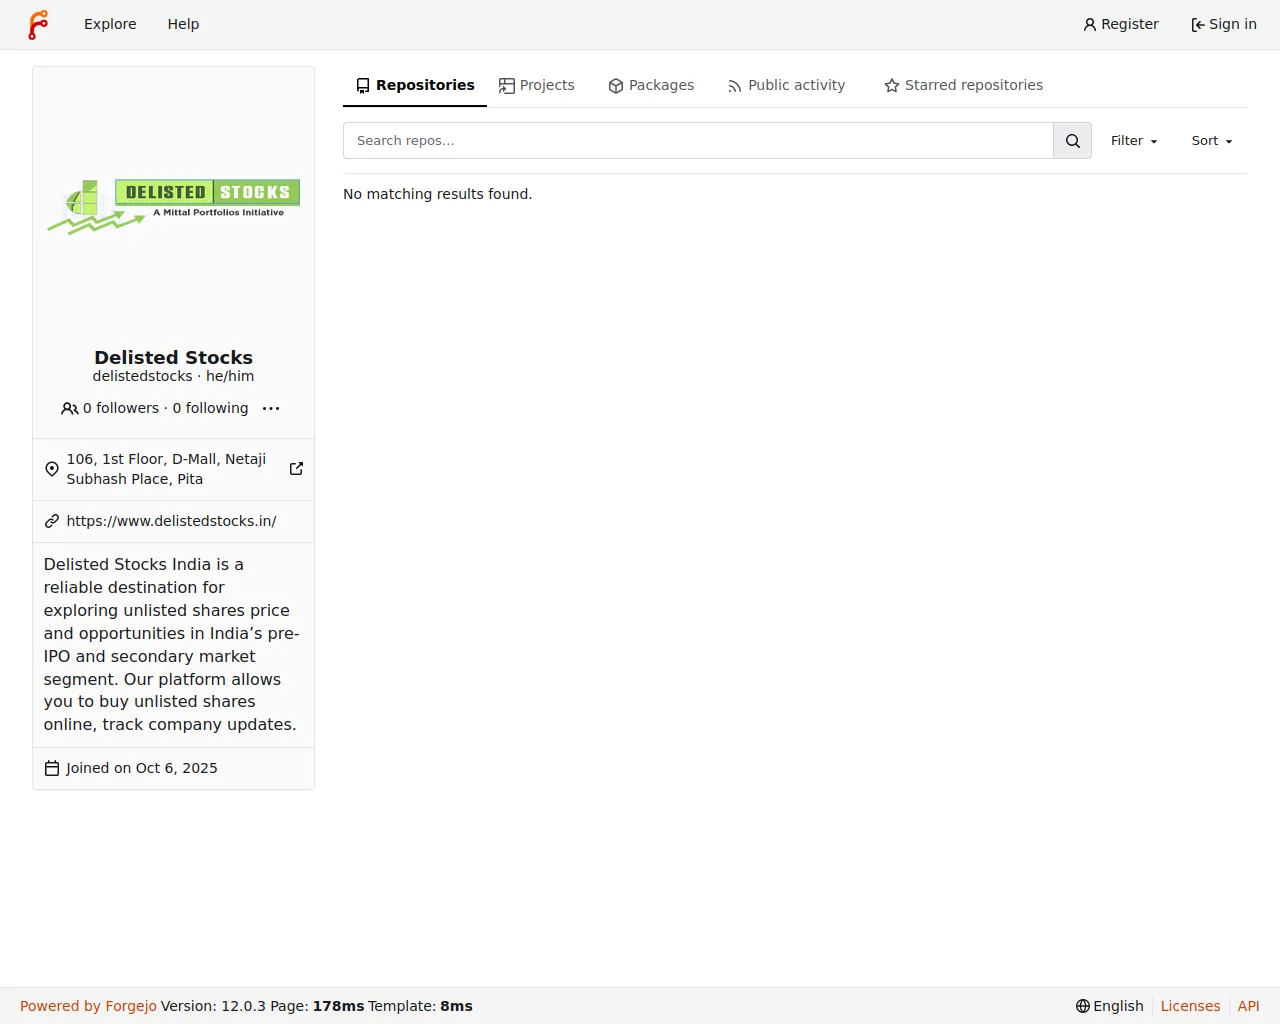
Task: Click the followers people icon
Action: [70, 408]
